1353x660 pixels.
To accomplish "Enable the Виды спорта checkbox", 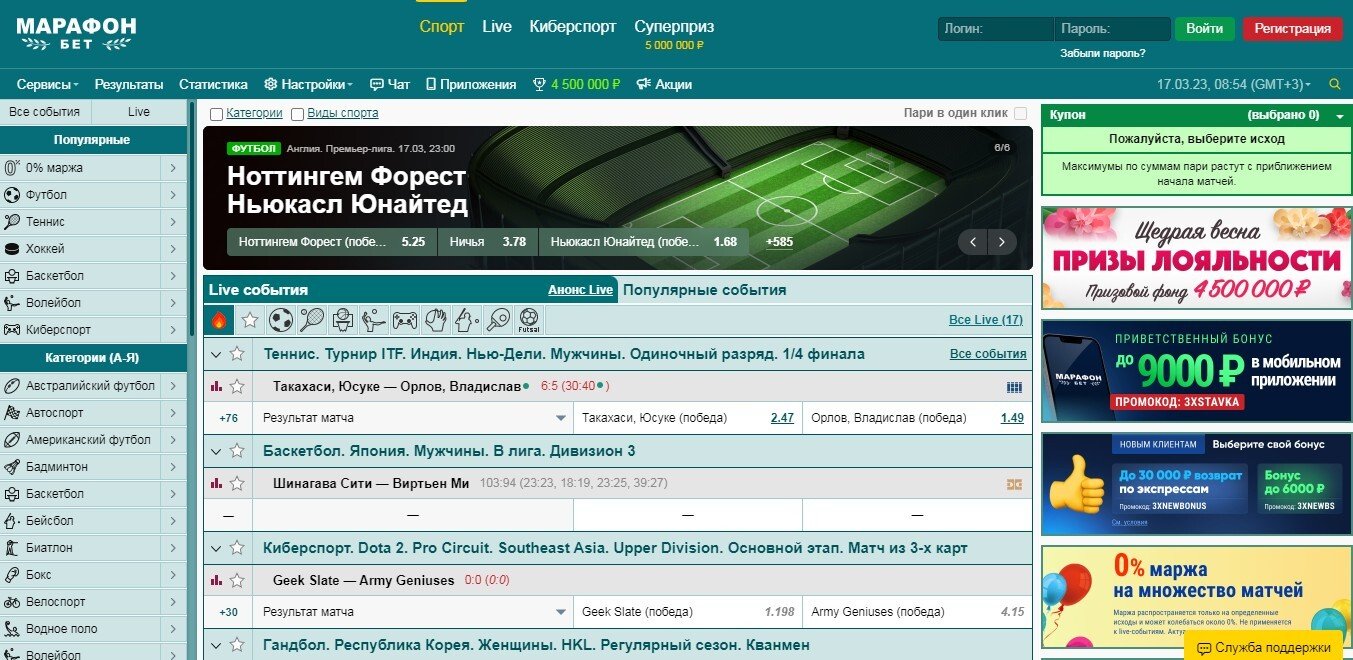I will point(297,114).
